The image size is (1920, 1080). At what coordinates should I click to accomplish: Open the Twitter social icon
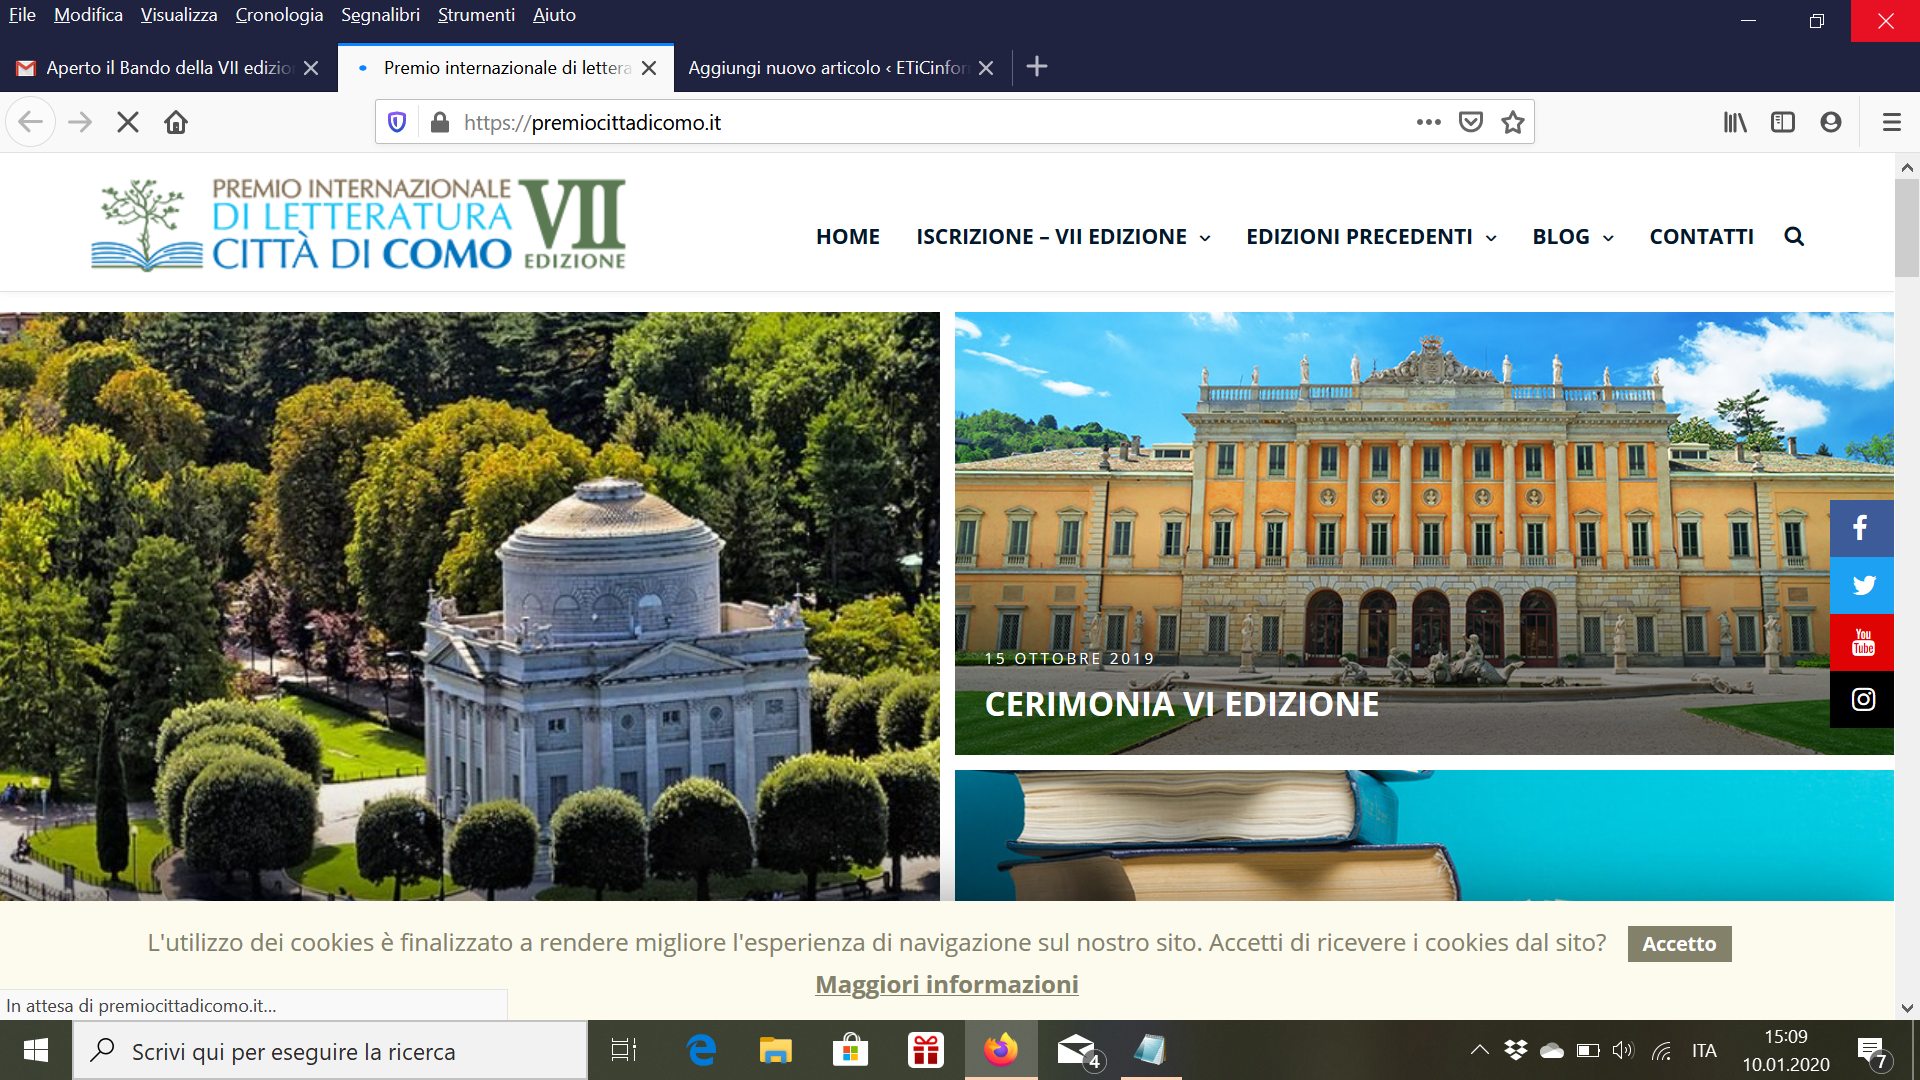pyautogui.click(x=1861, y=585)
